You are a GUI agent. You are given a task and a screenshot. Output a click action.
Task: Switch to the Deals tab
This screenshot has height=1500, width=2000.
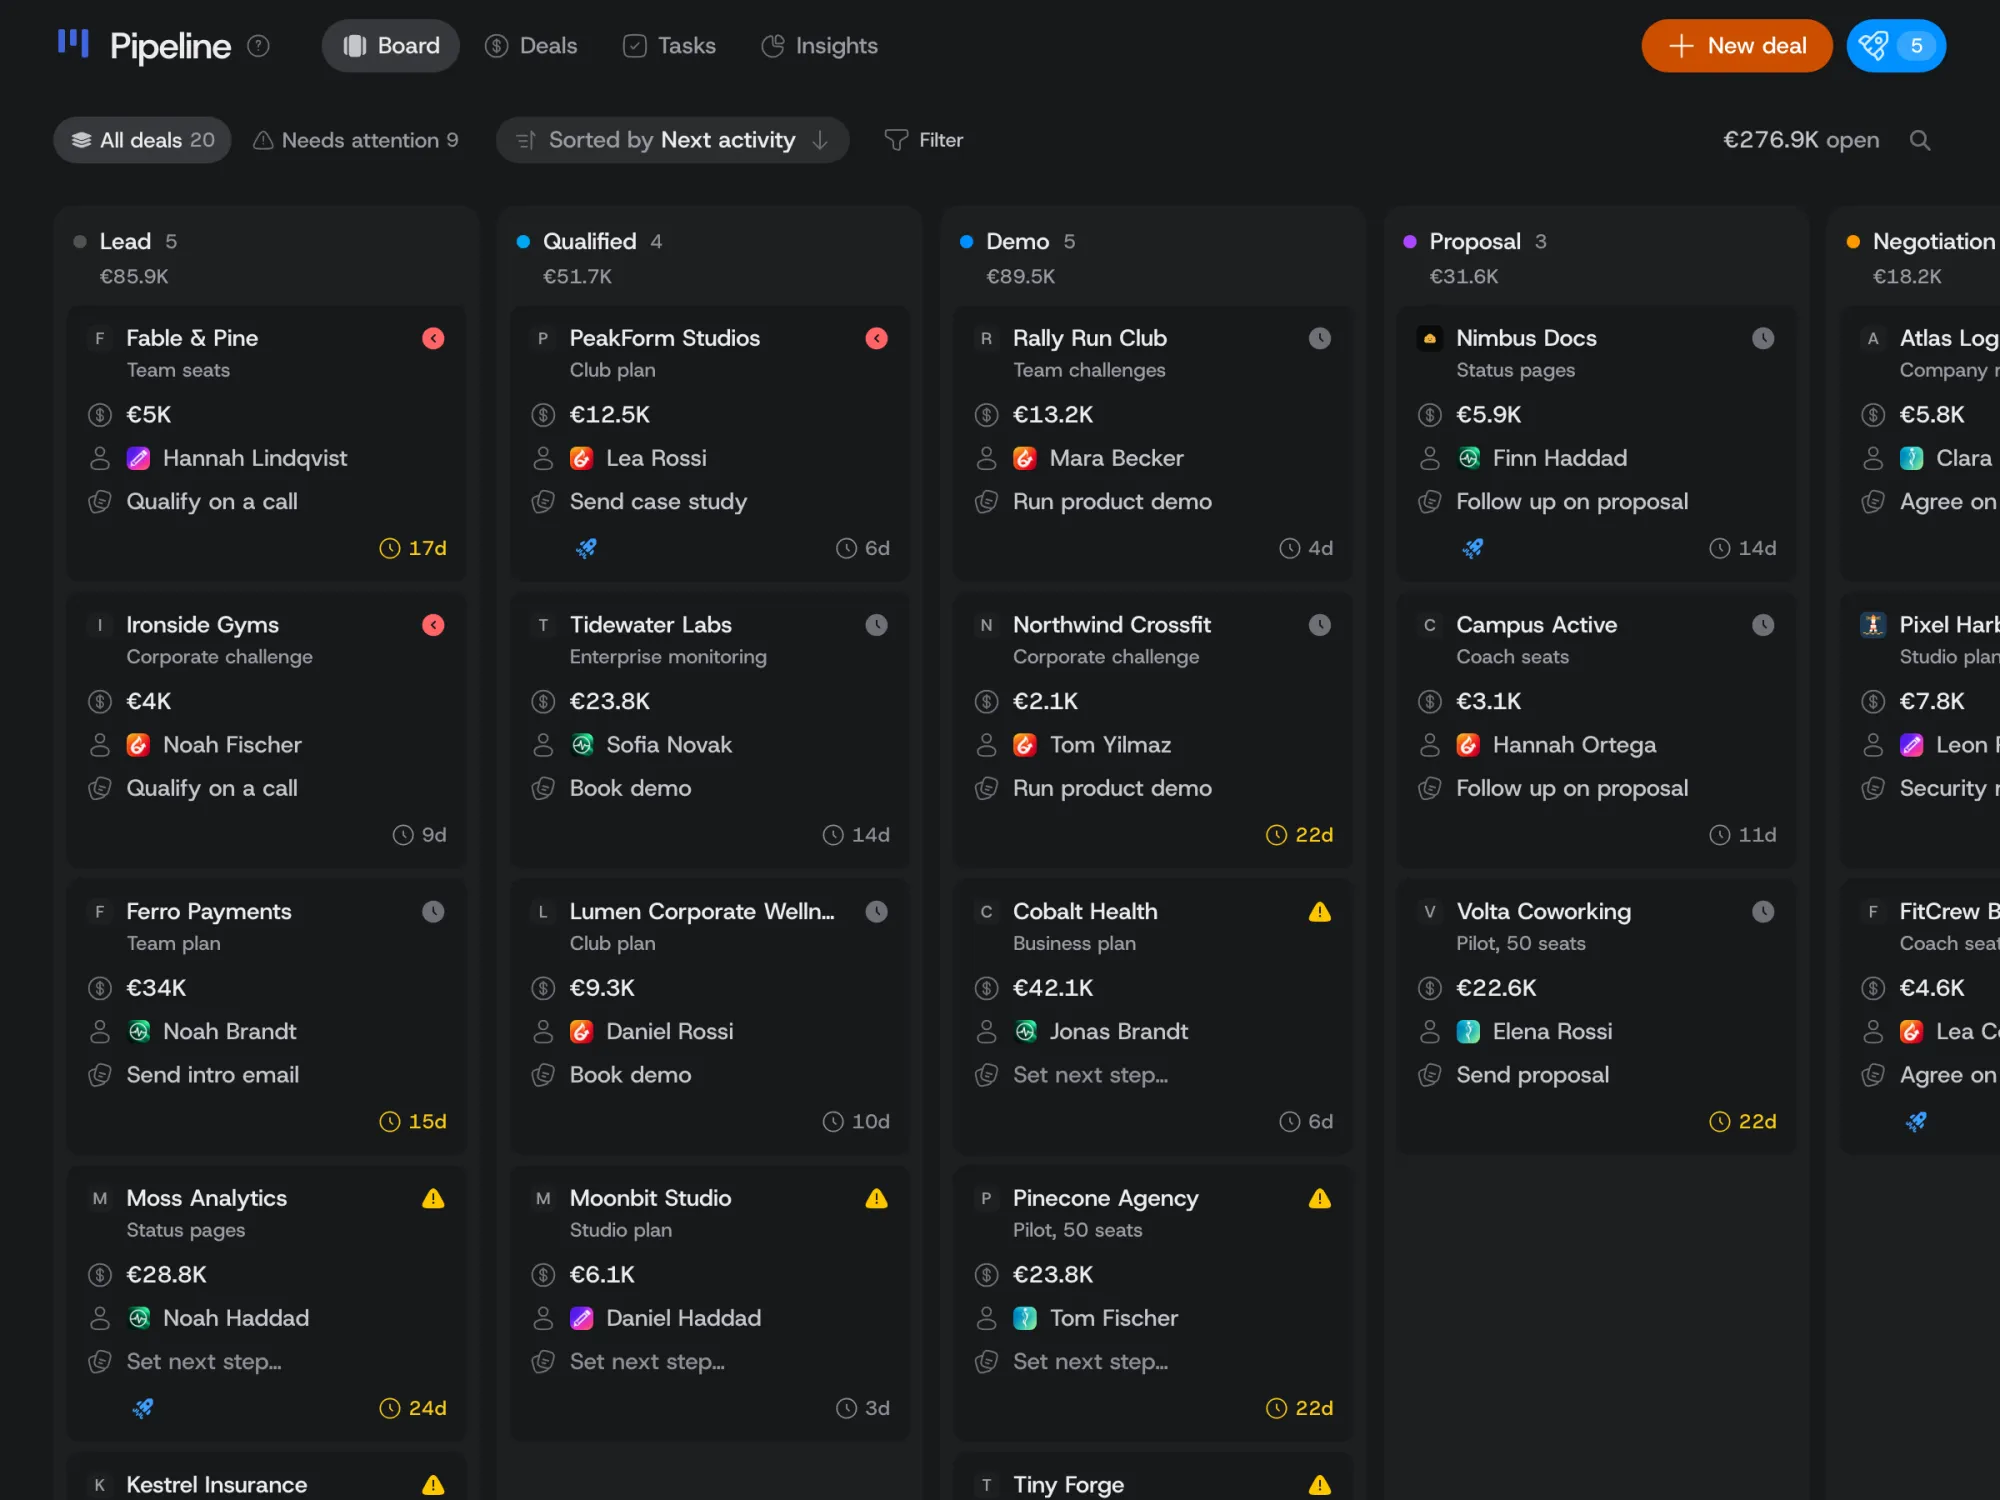(x=530, y=46)
